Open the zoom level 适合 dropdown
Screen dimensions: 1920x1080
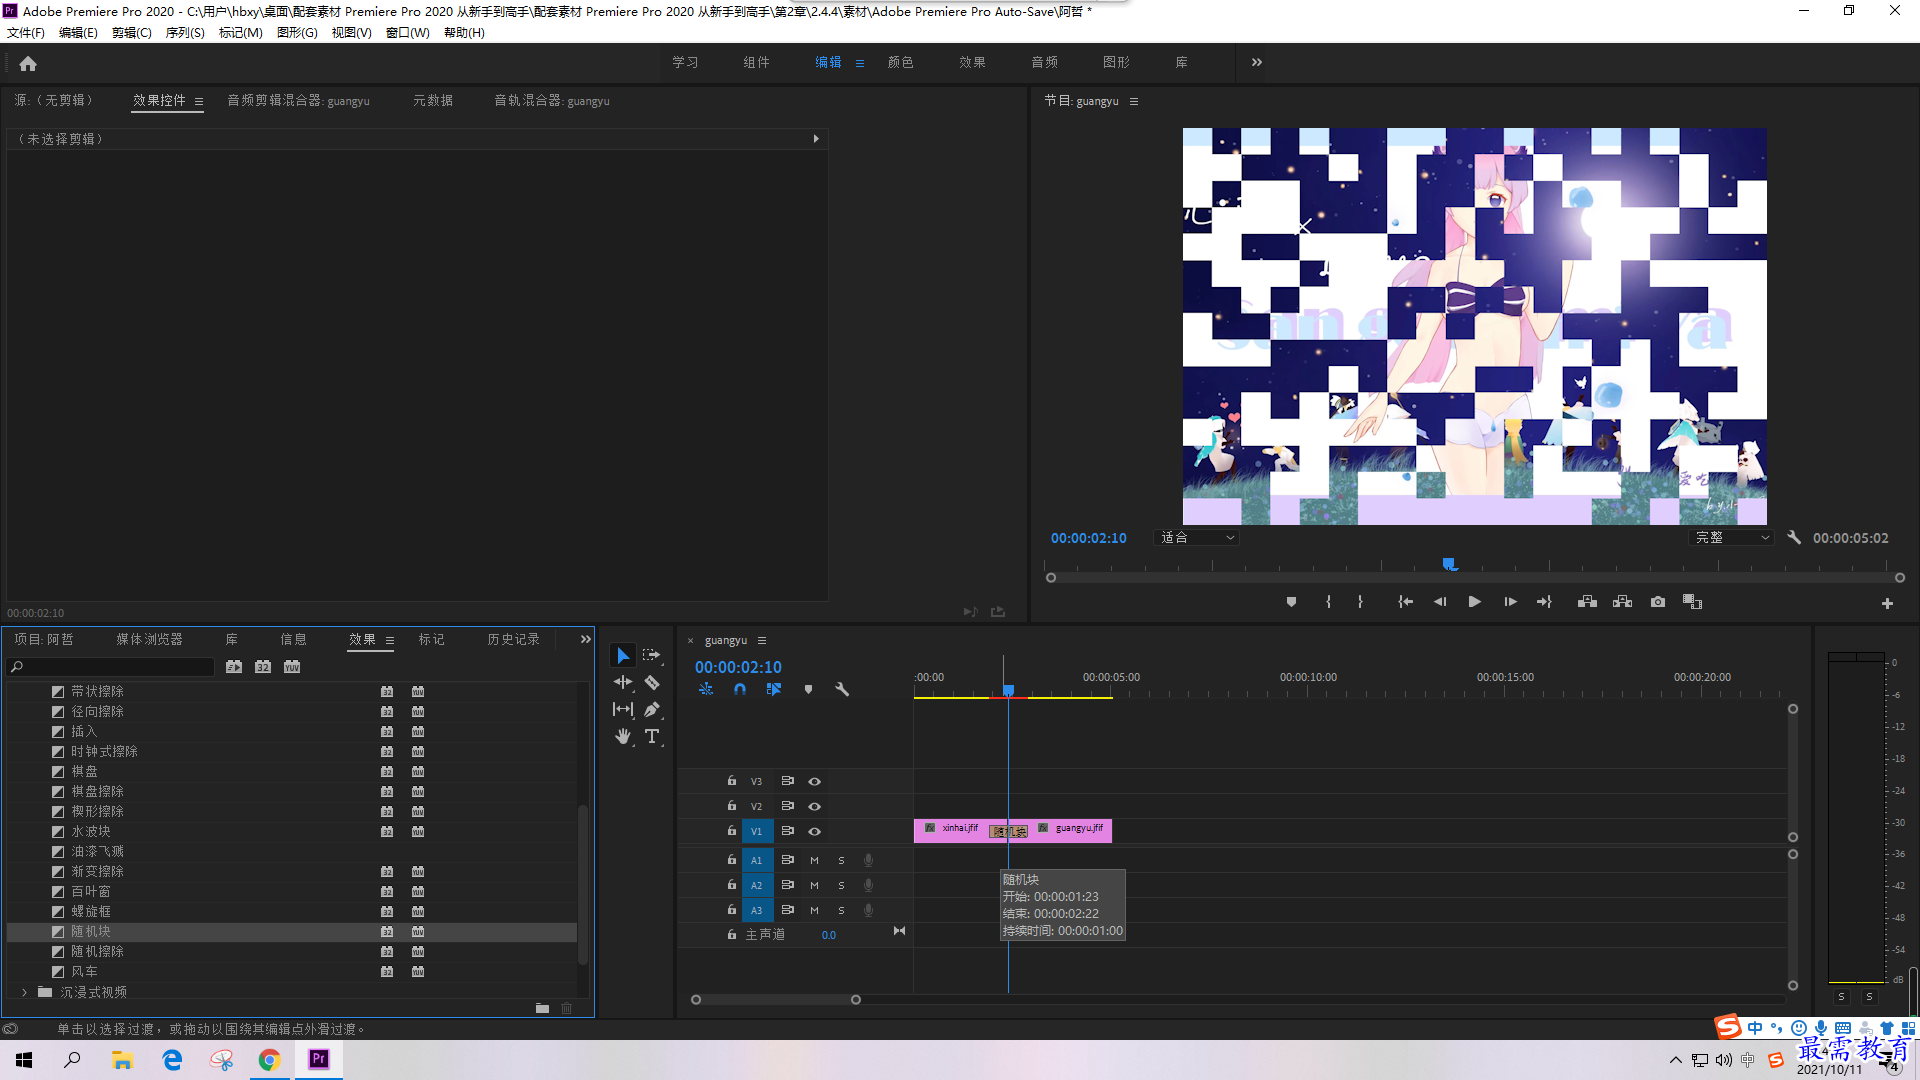click(1197, 537)
